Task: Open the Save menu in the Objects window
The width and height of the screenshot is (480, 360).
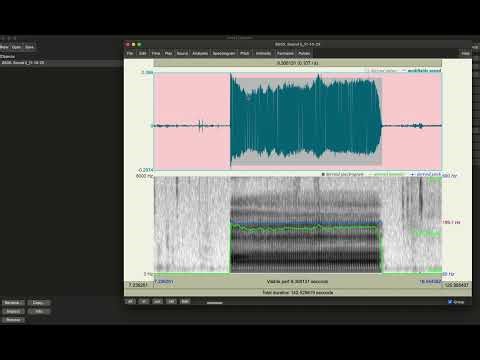Action: tap(29, 47)
